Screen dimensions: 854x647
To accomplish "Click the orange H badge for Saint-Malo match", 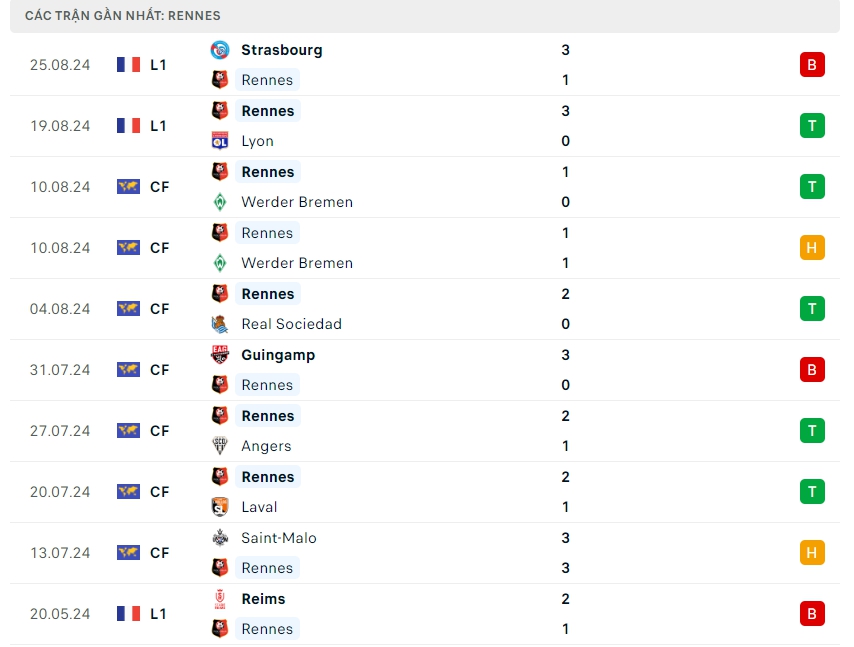I will (812, 553).
